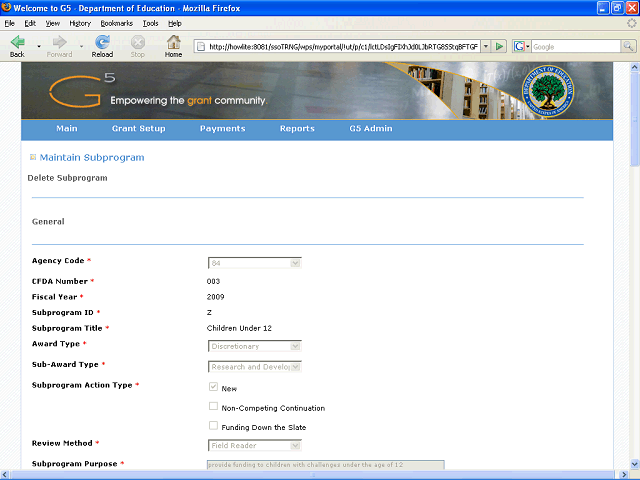Click the address bar URL field
This screenshot has width=640, height=480.
pos(343,47)
